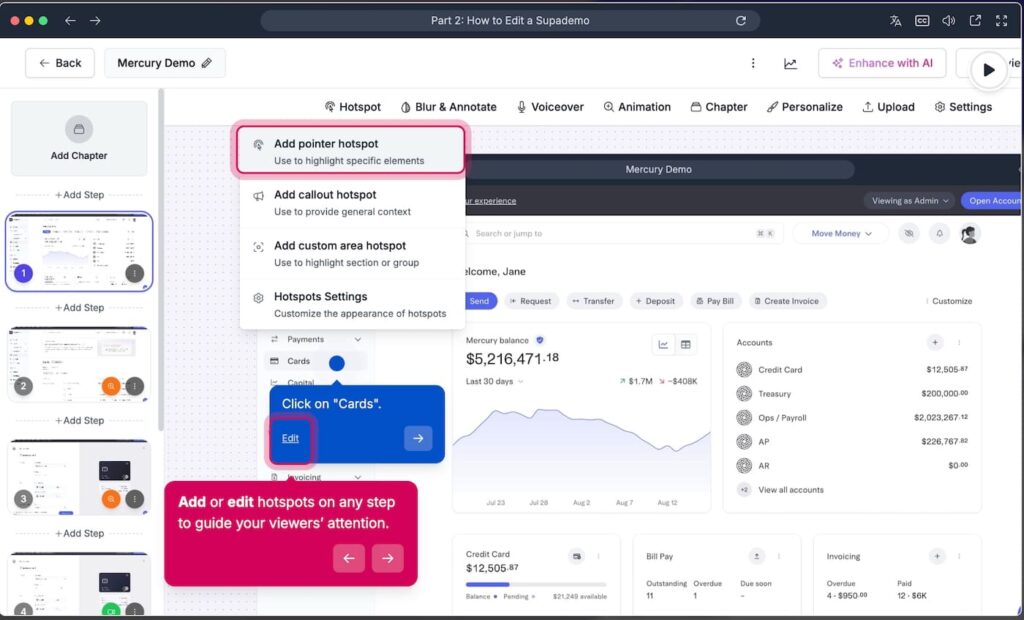
Task: Click Deposit action chip
Action: [656, 301]
